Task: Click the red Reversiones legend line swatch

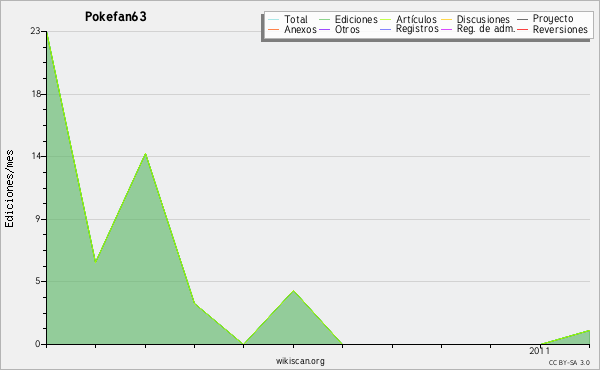Action: pyautogui.click(x=522, y=29)
